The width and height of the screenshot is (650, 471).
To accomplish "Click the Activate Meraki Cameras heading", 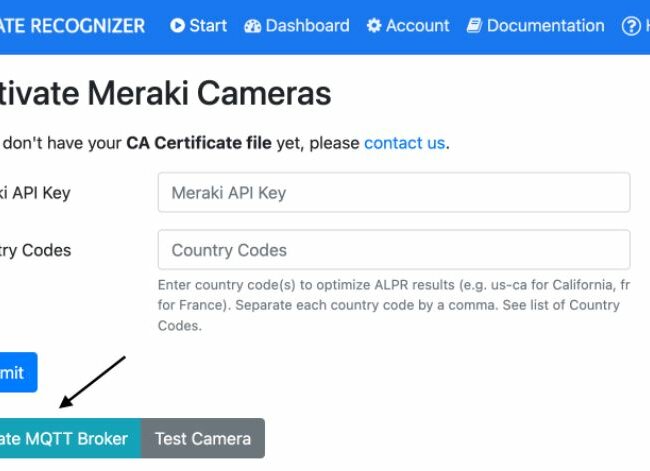I will [x=166, y=93].
